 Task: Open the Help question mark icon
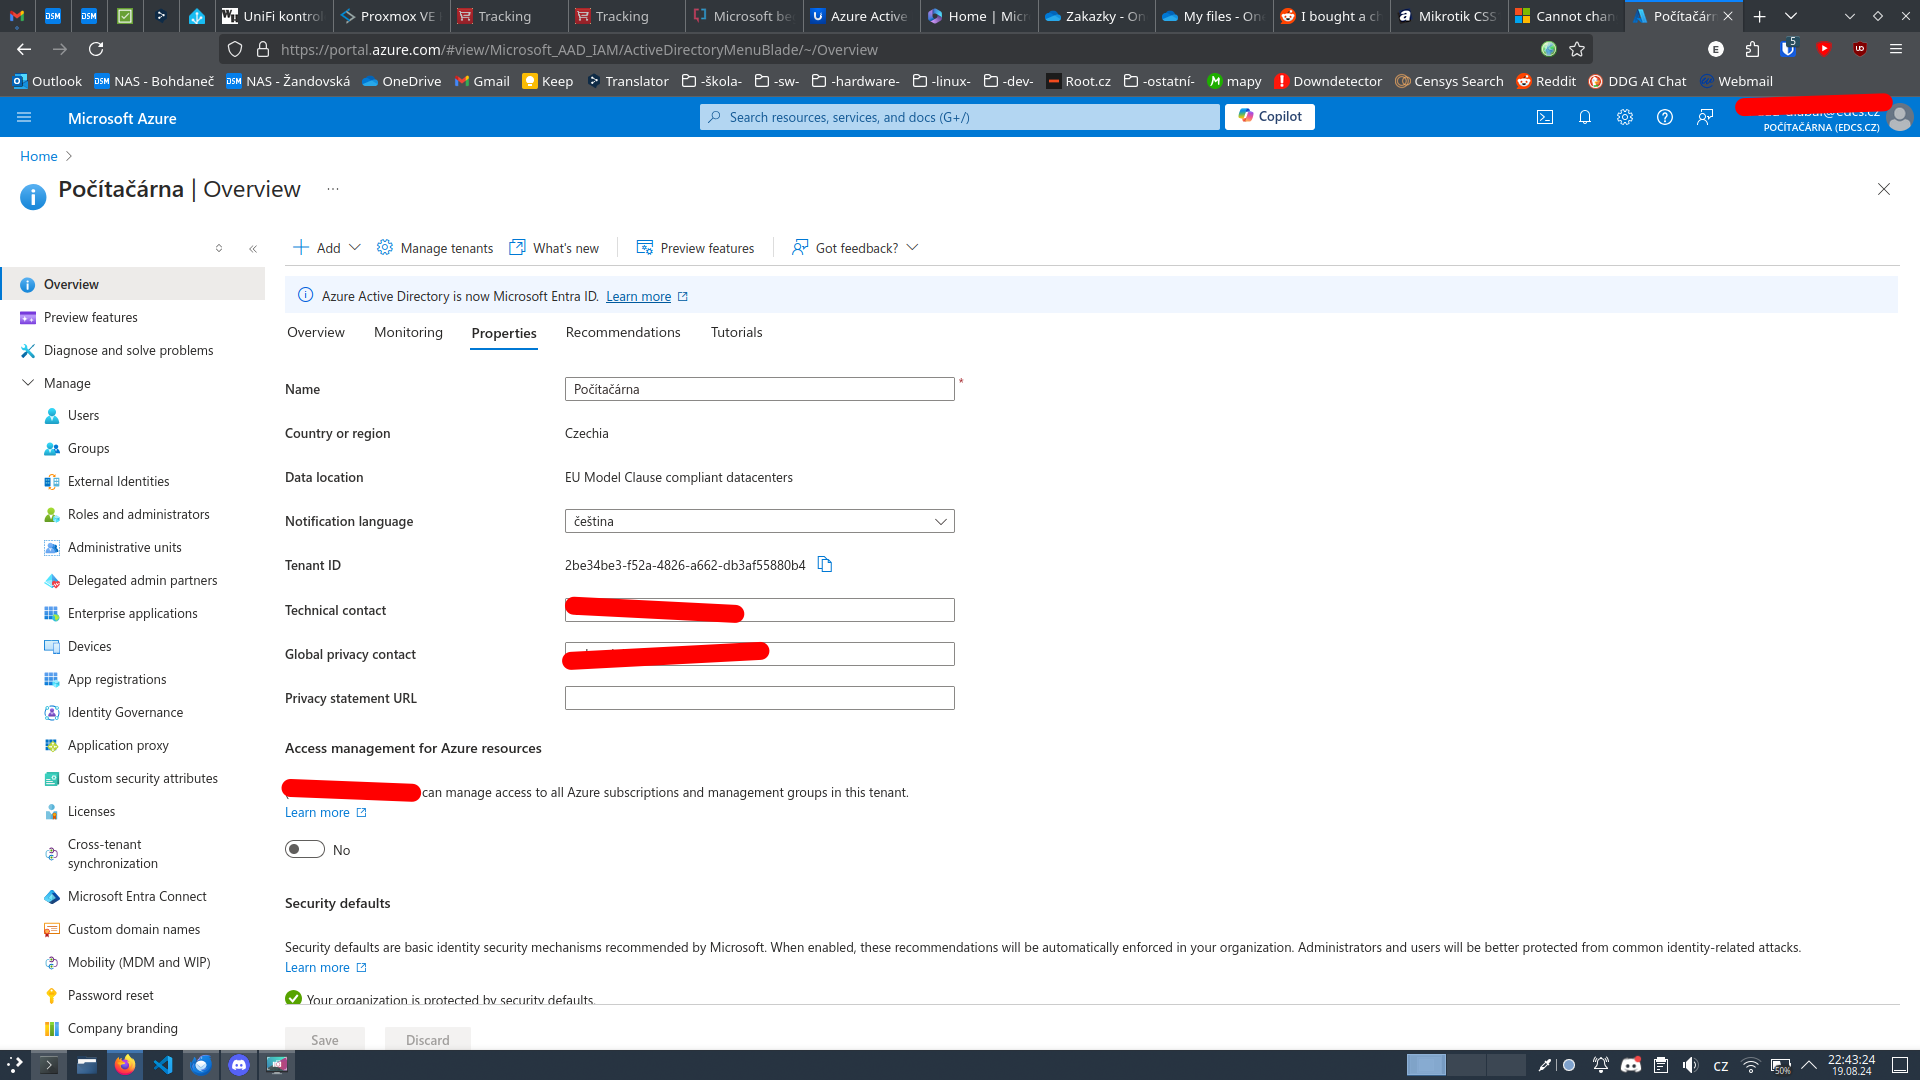1665,117
